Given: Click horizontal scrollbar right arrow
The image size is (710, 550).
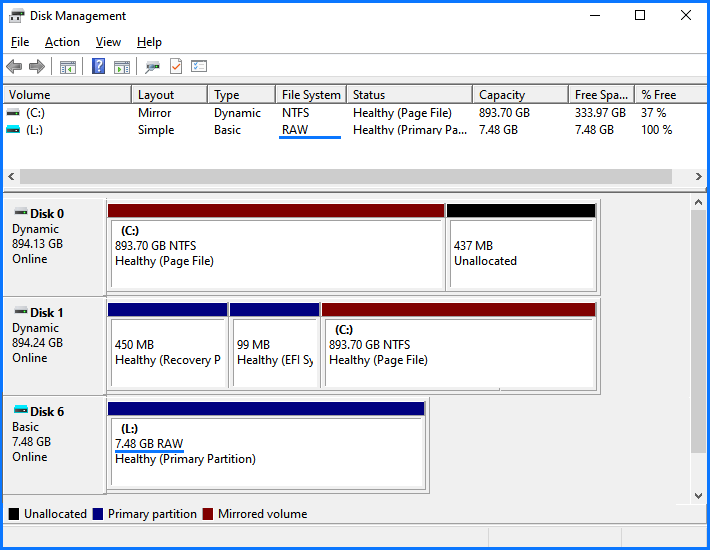Looking at the screenshot, I should [698, 176].
